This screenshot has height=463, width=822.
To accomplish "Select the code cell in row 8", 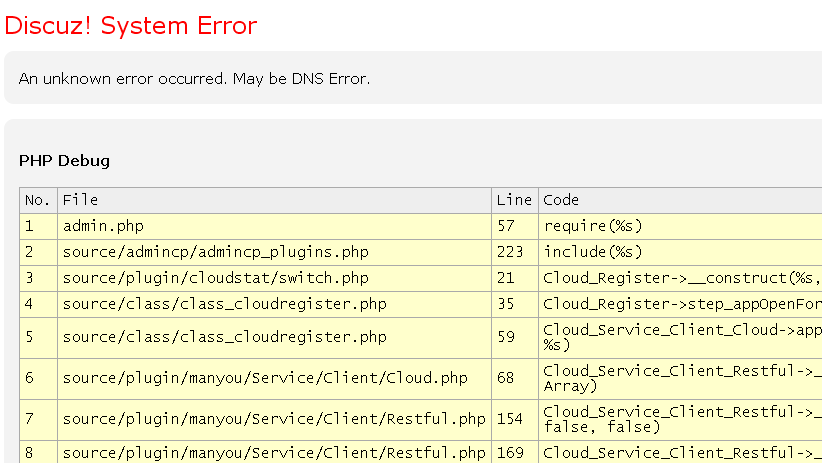I will pos(680,452).
